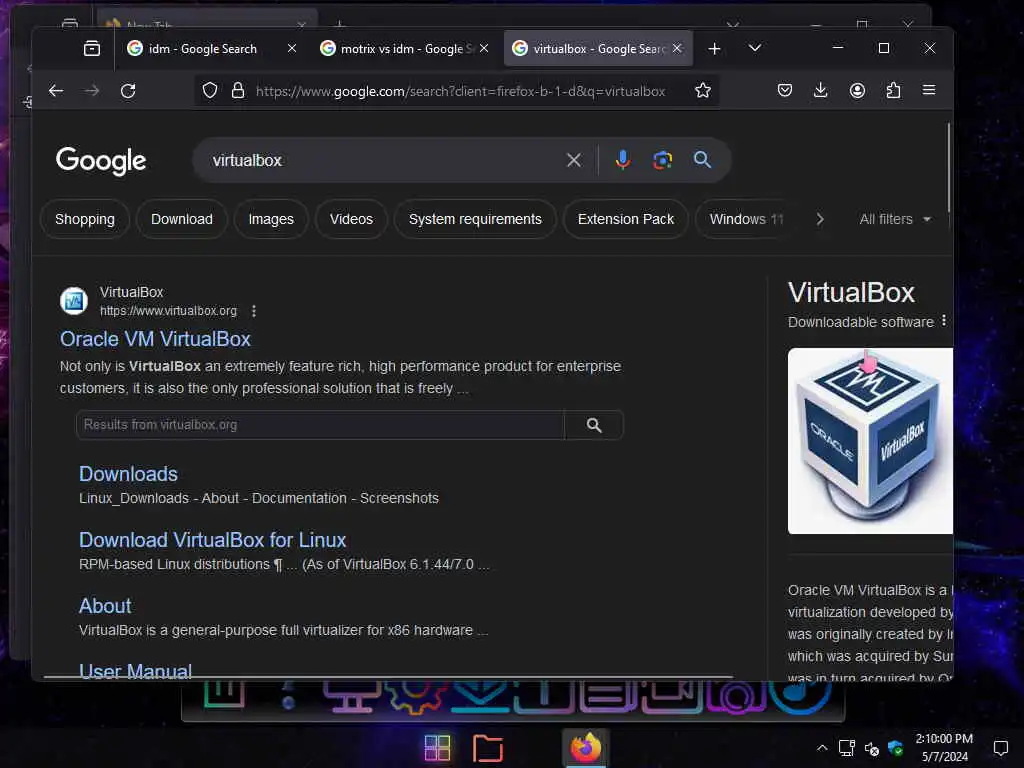The image size is (1024, 768).
Task: Open Windows Security shield tray icon
Action: (x=895, y=748)
